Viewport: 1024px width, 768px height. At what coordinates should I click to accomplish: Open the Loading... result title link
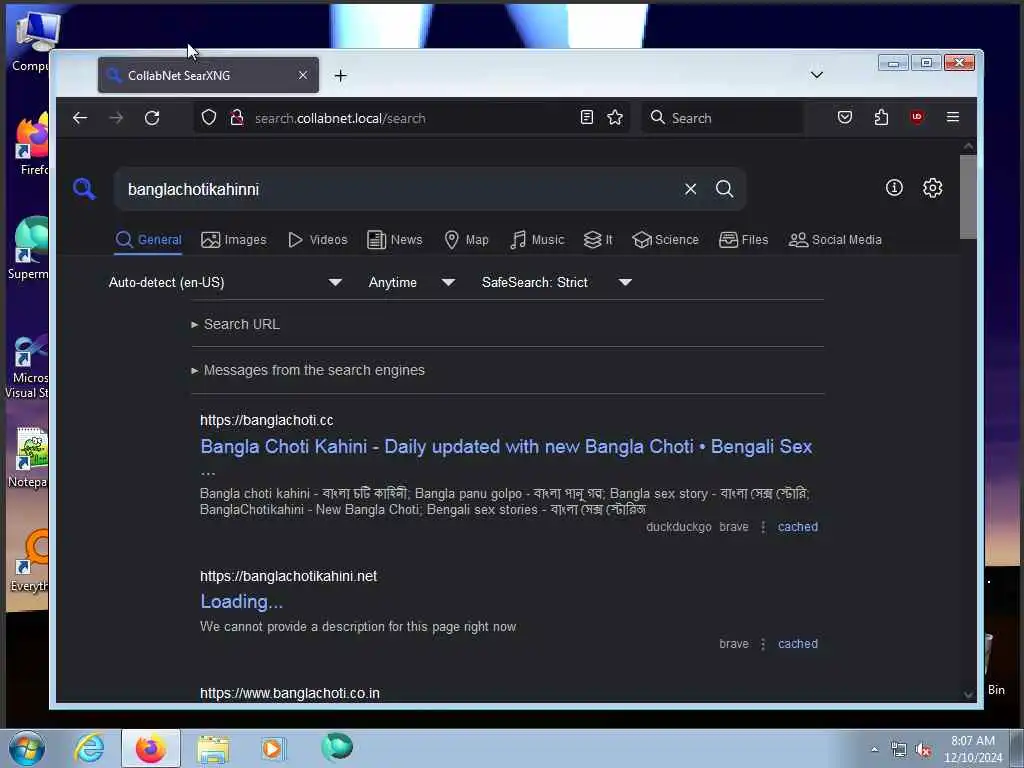[x=242, y=601]
